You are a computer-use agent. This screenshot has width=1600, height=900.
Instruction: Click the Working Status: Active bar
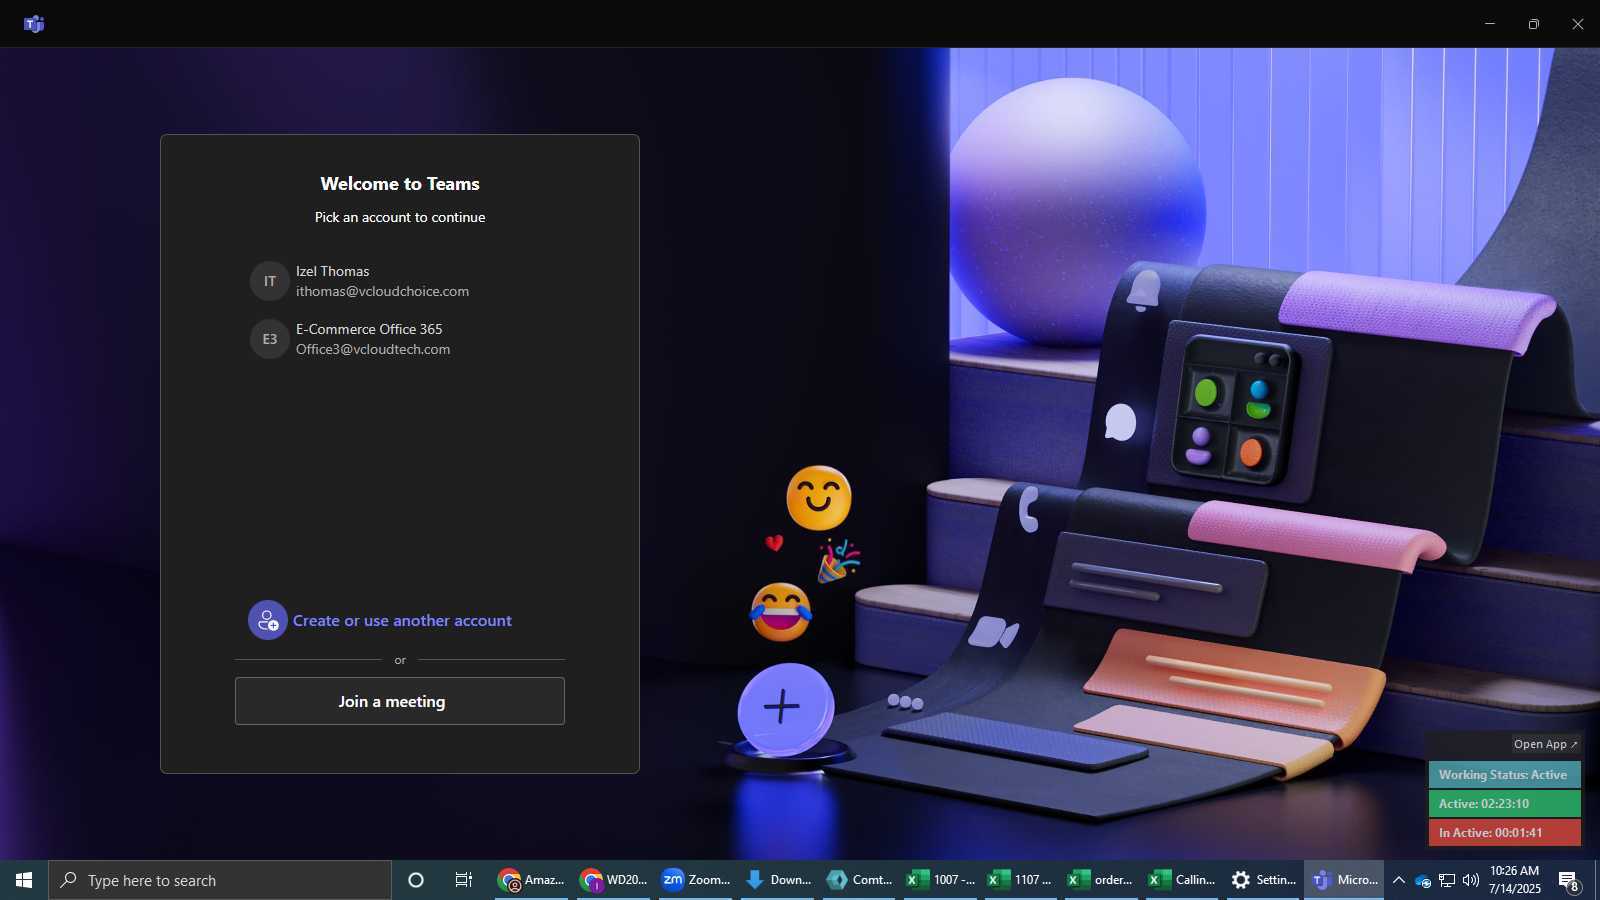tap(1504, 775)
